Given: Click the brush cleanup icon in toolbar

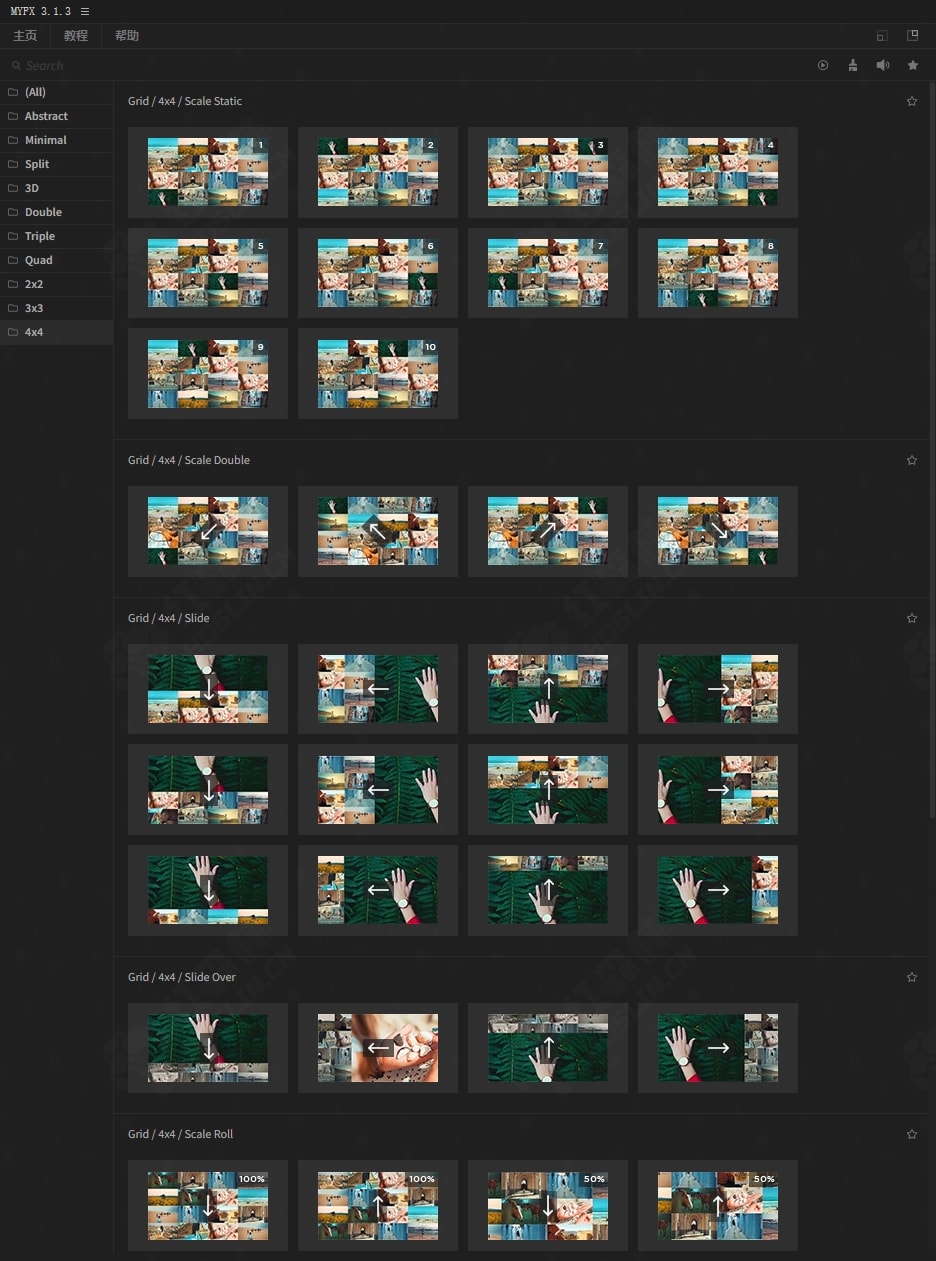Looking at the screenshot, I should coord(852,65).
